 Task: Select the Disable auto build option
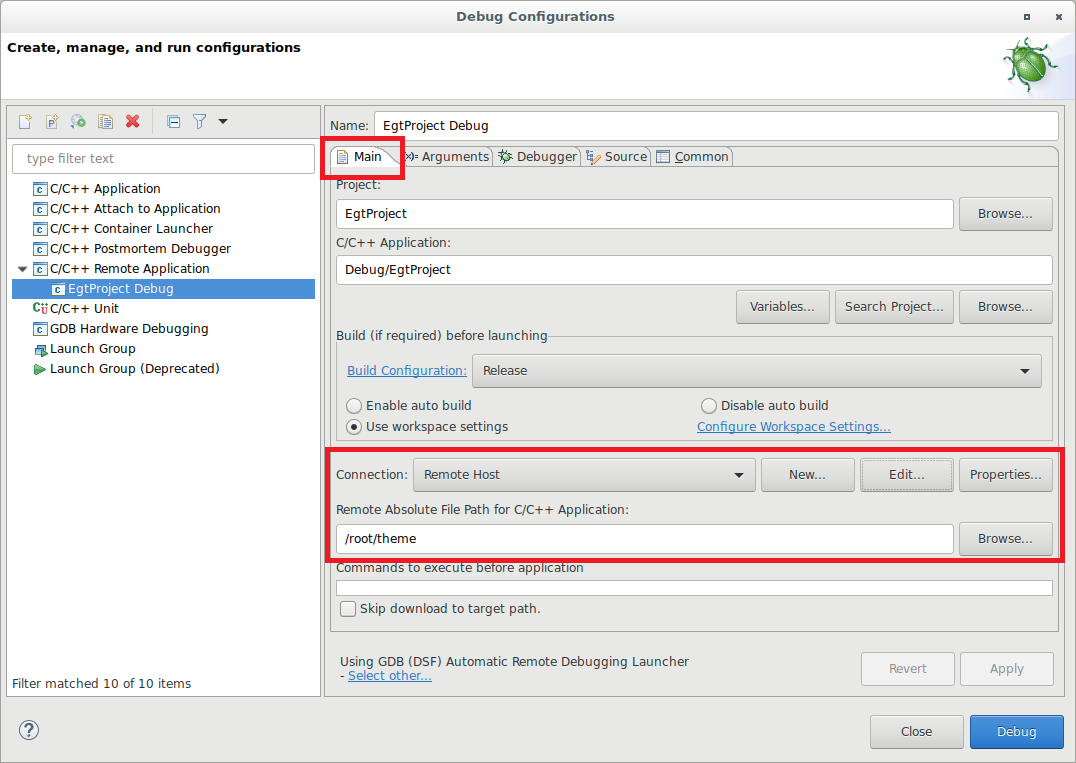(709, 406)
